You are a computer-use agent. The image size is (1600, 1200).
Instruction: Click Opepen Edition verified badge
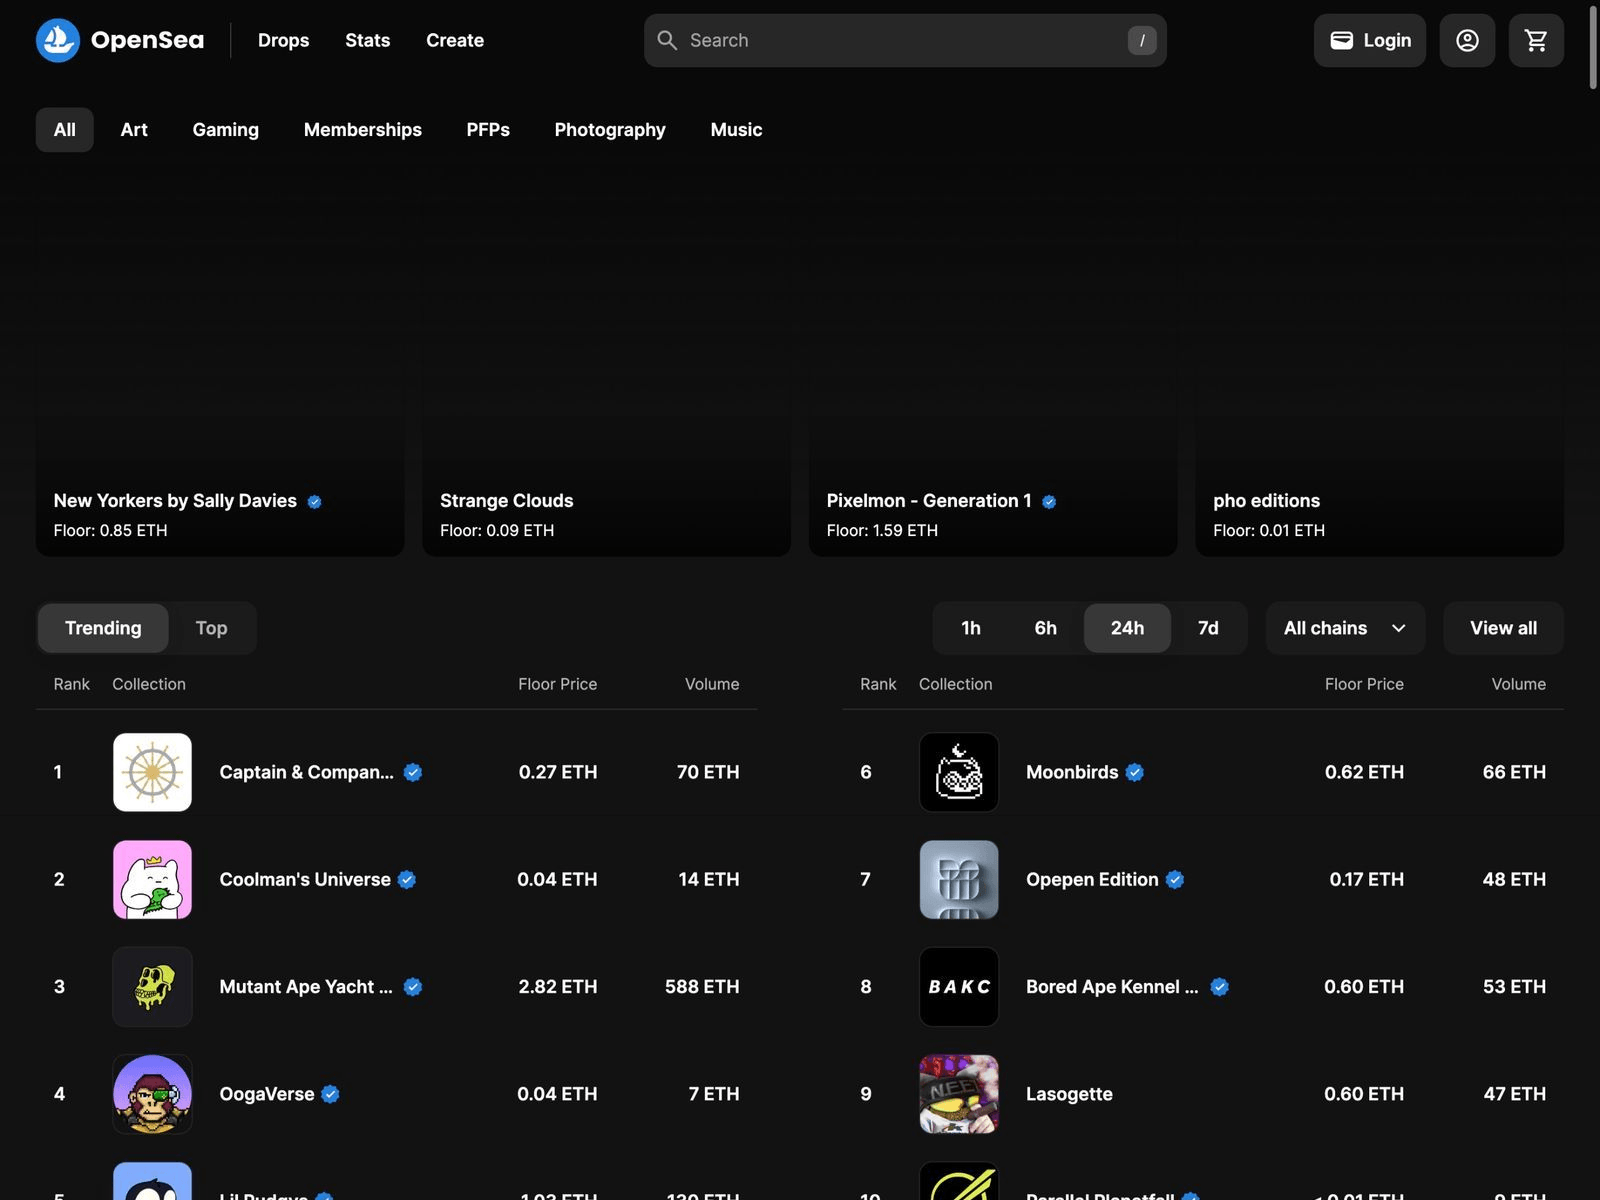coord(1175,880)
